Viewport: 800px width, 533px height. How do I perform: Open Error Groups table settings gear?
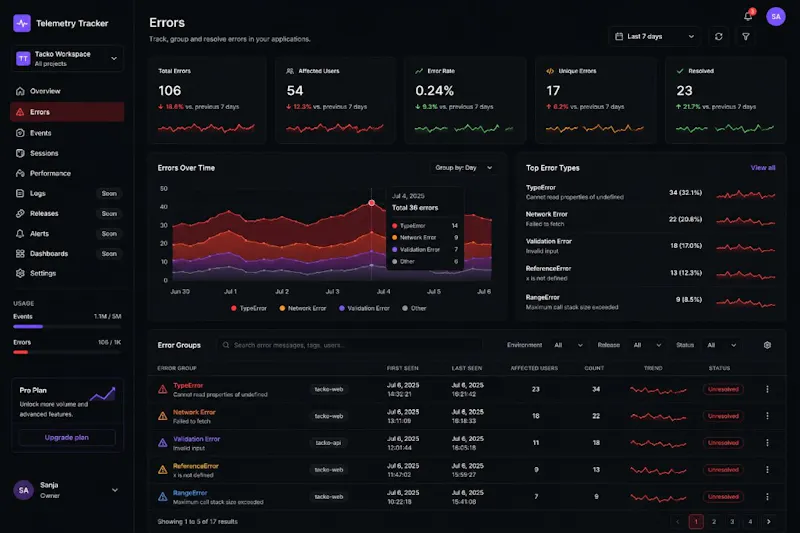(767, 345)
